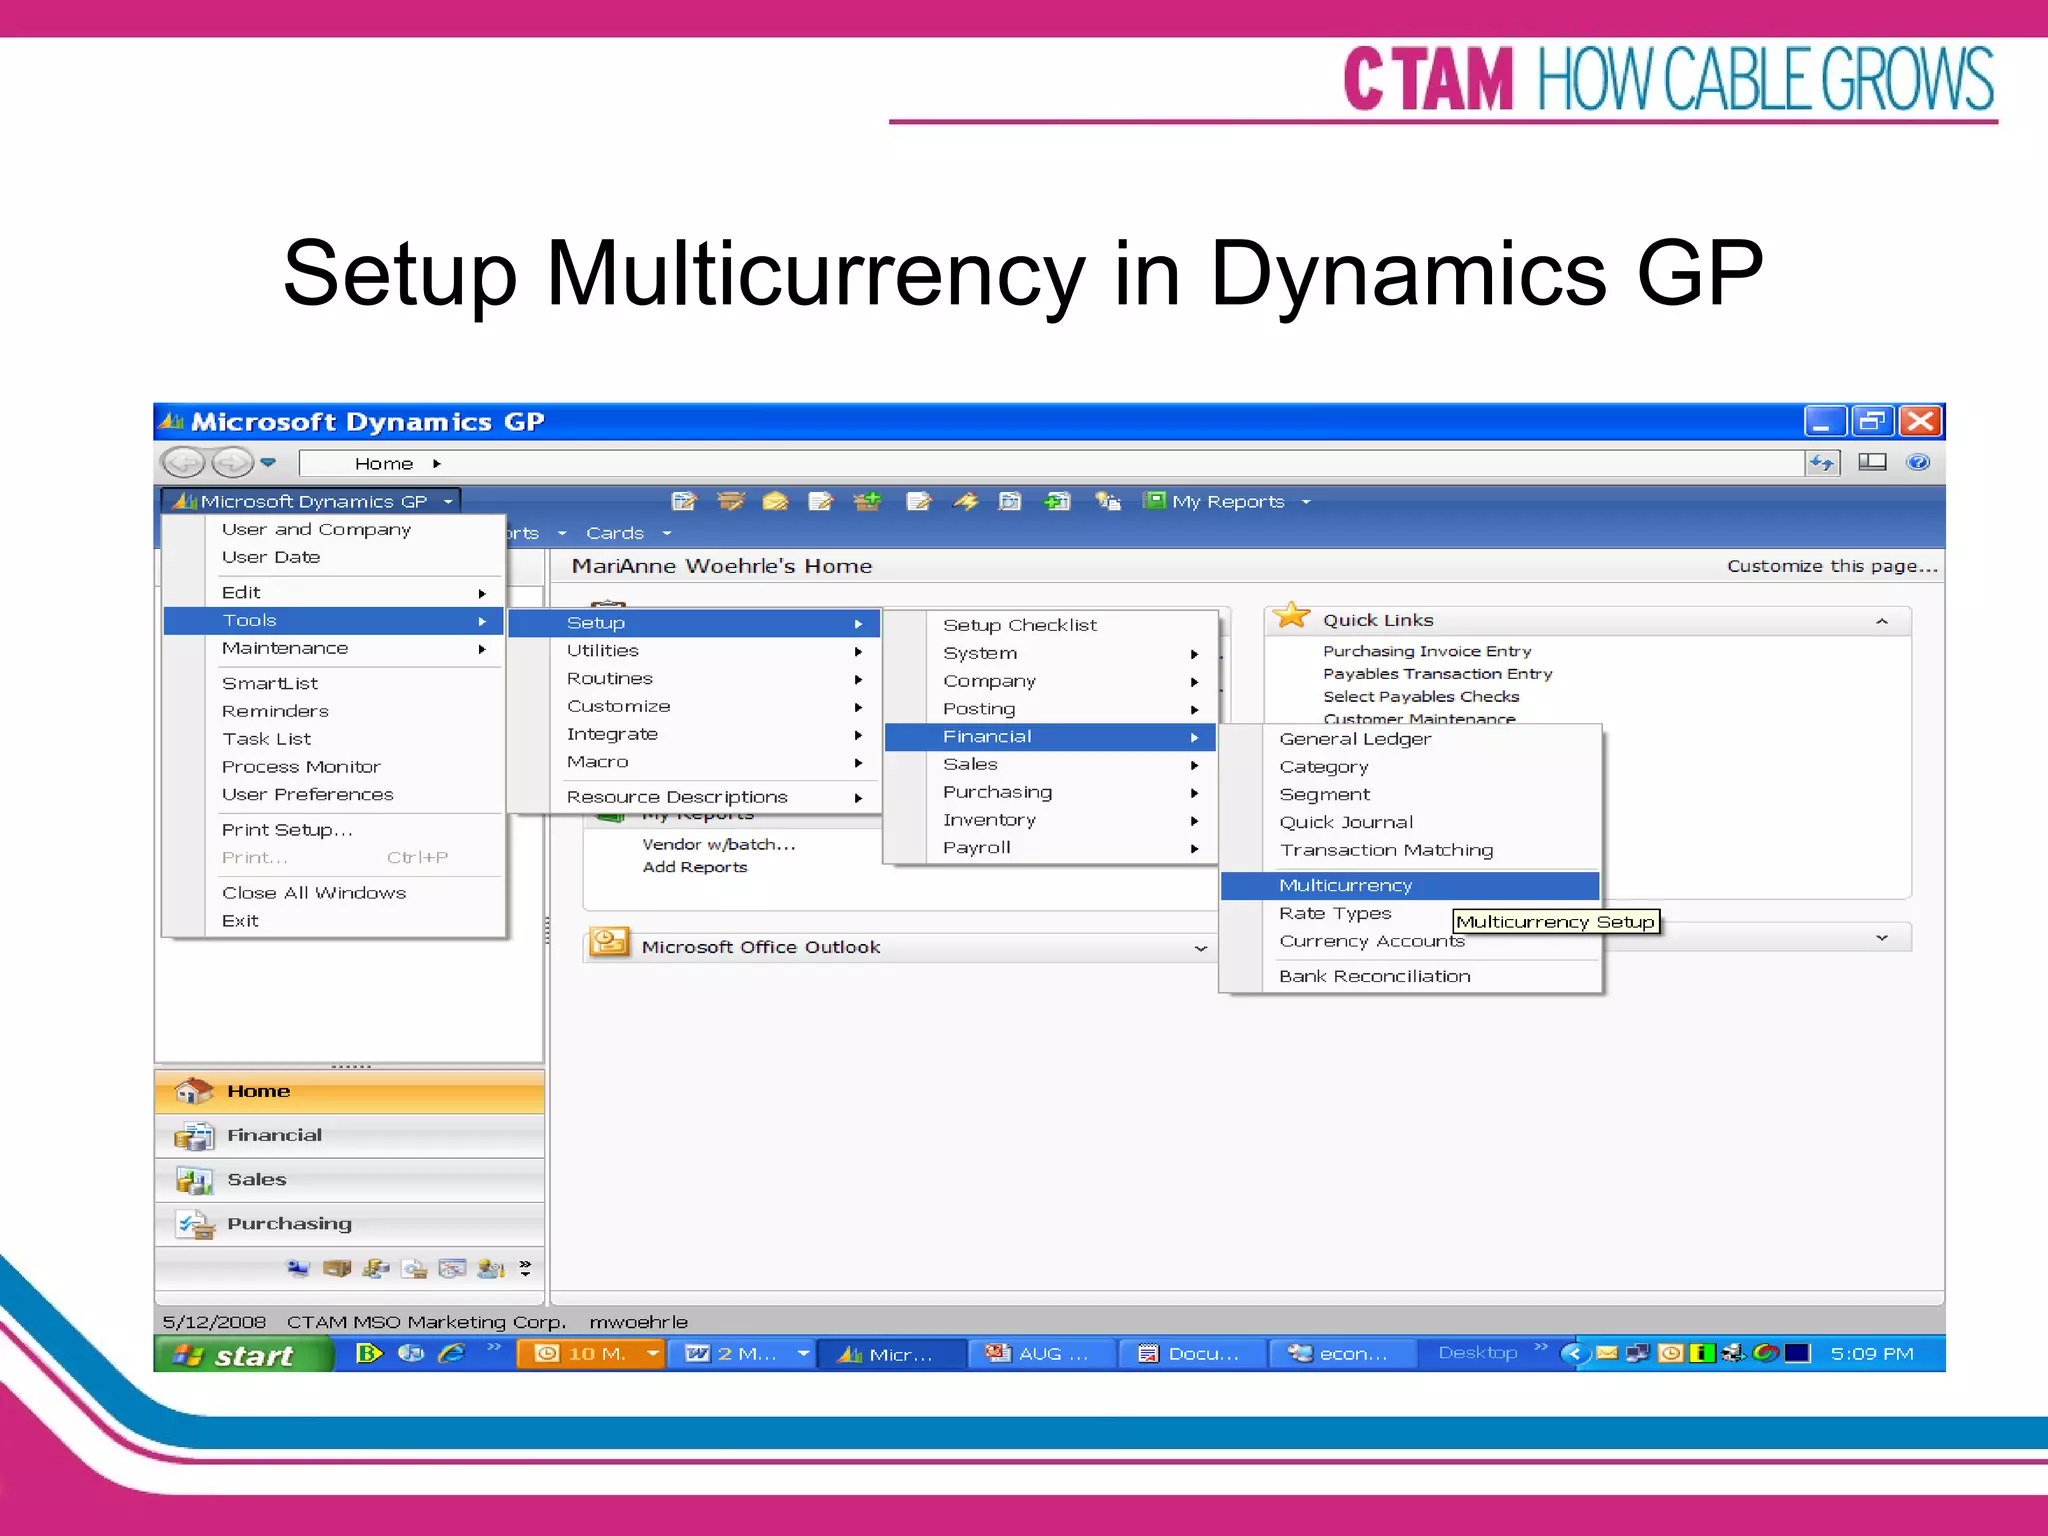
Task: Click the computer icon in navigation pane footer
Action: (x=298, y=1268)
